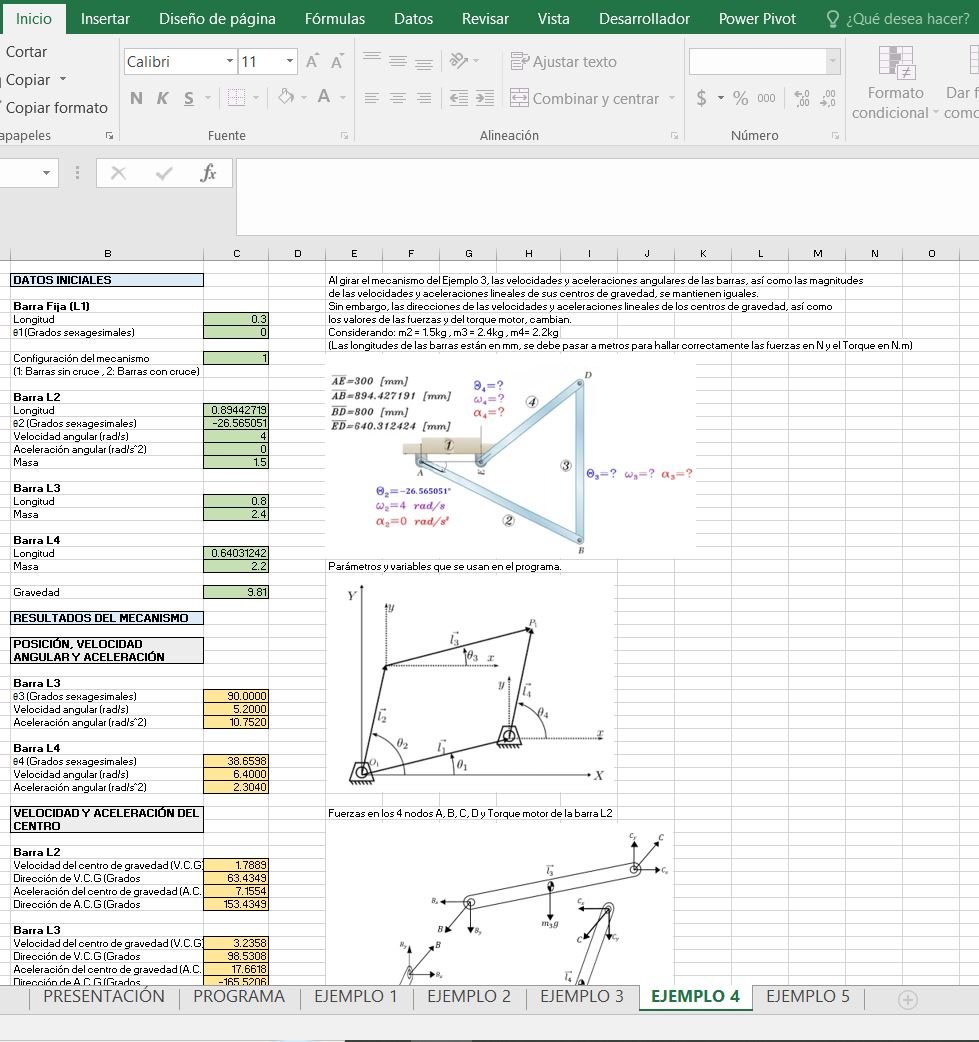The width and height of the screenshot is (979, 1042).
Task: Align text left icon
Action: coord(372,98)
